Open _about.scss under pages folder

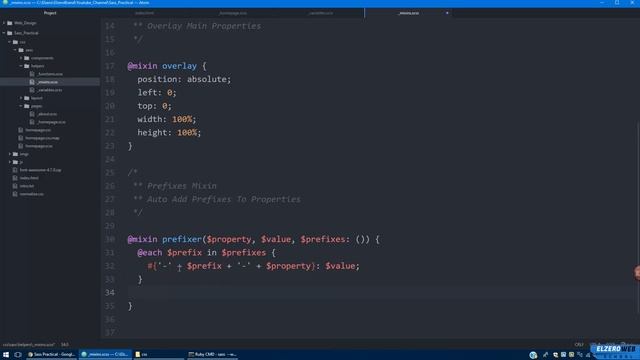tap(47, 114)
